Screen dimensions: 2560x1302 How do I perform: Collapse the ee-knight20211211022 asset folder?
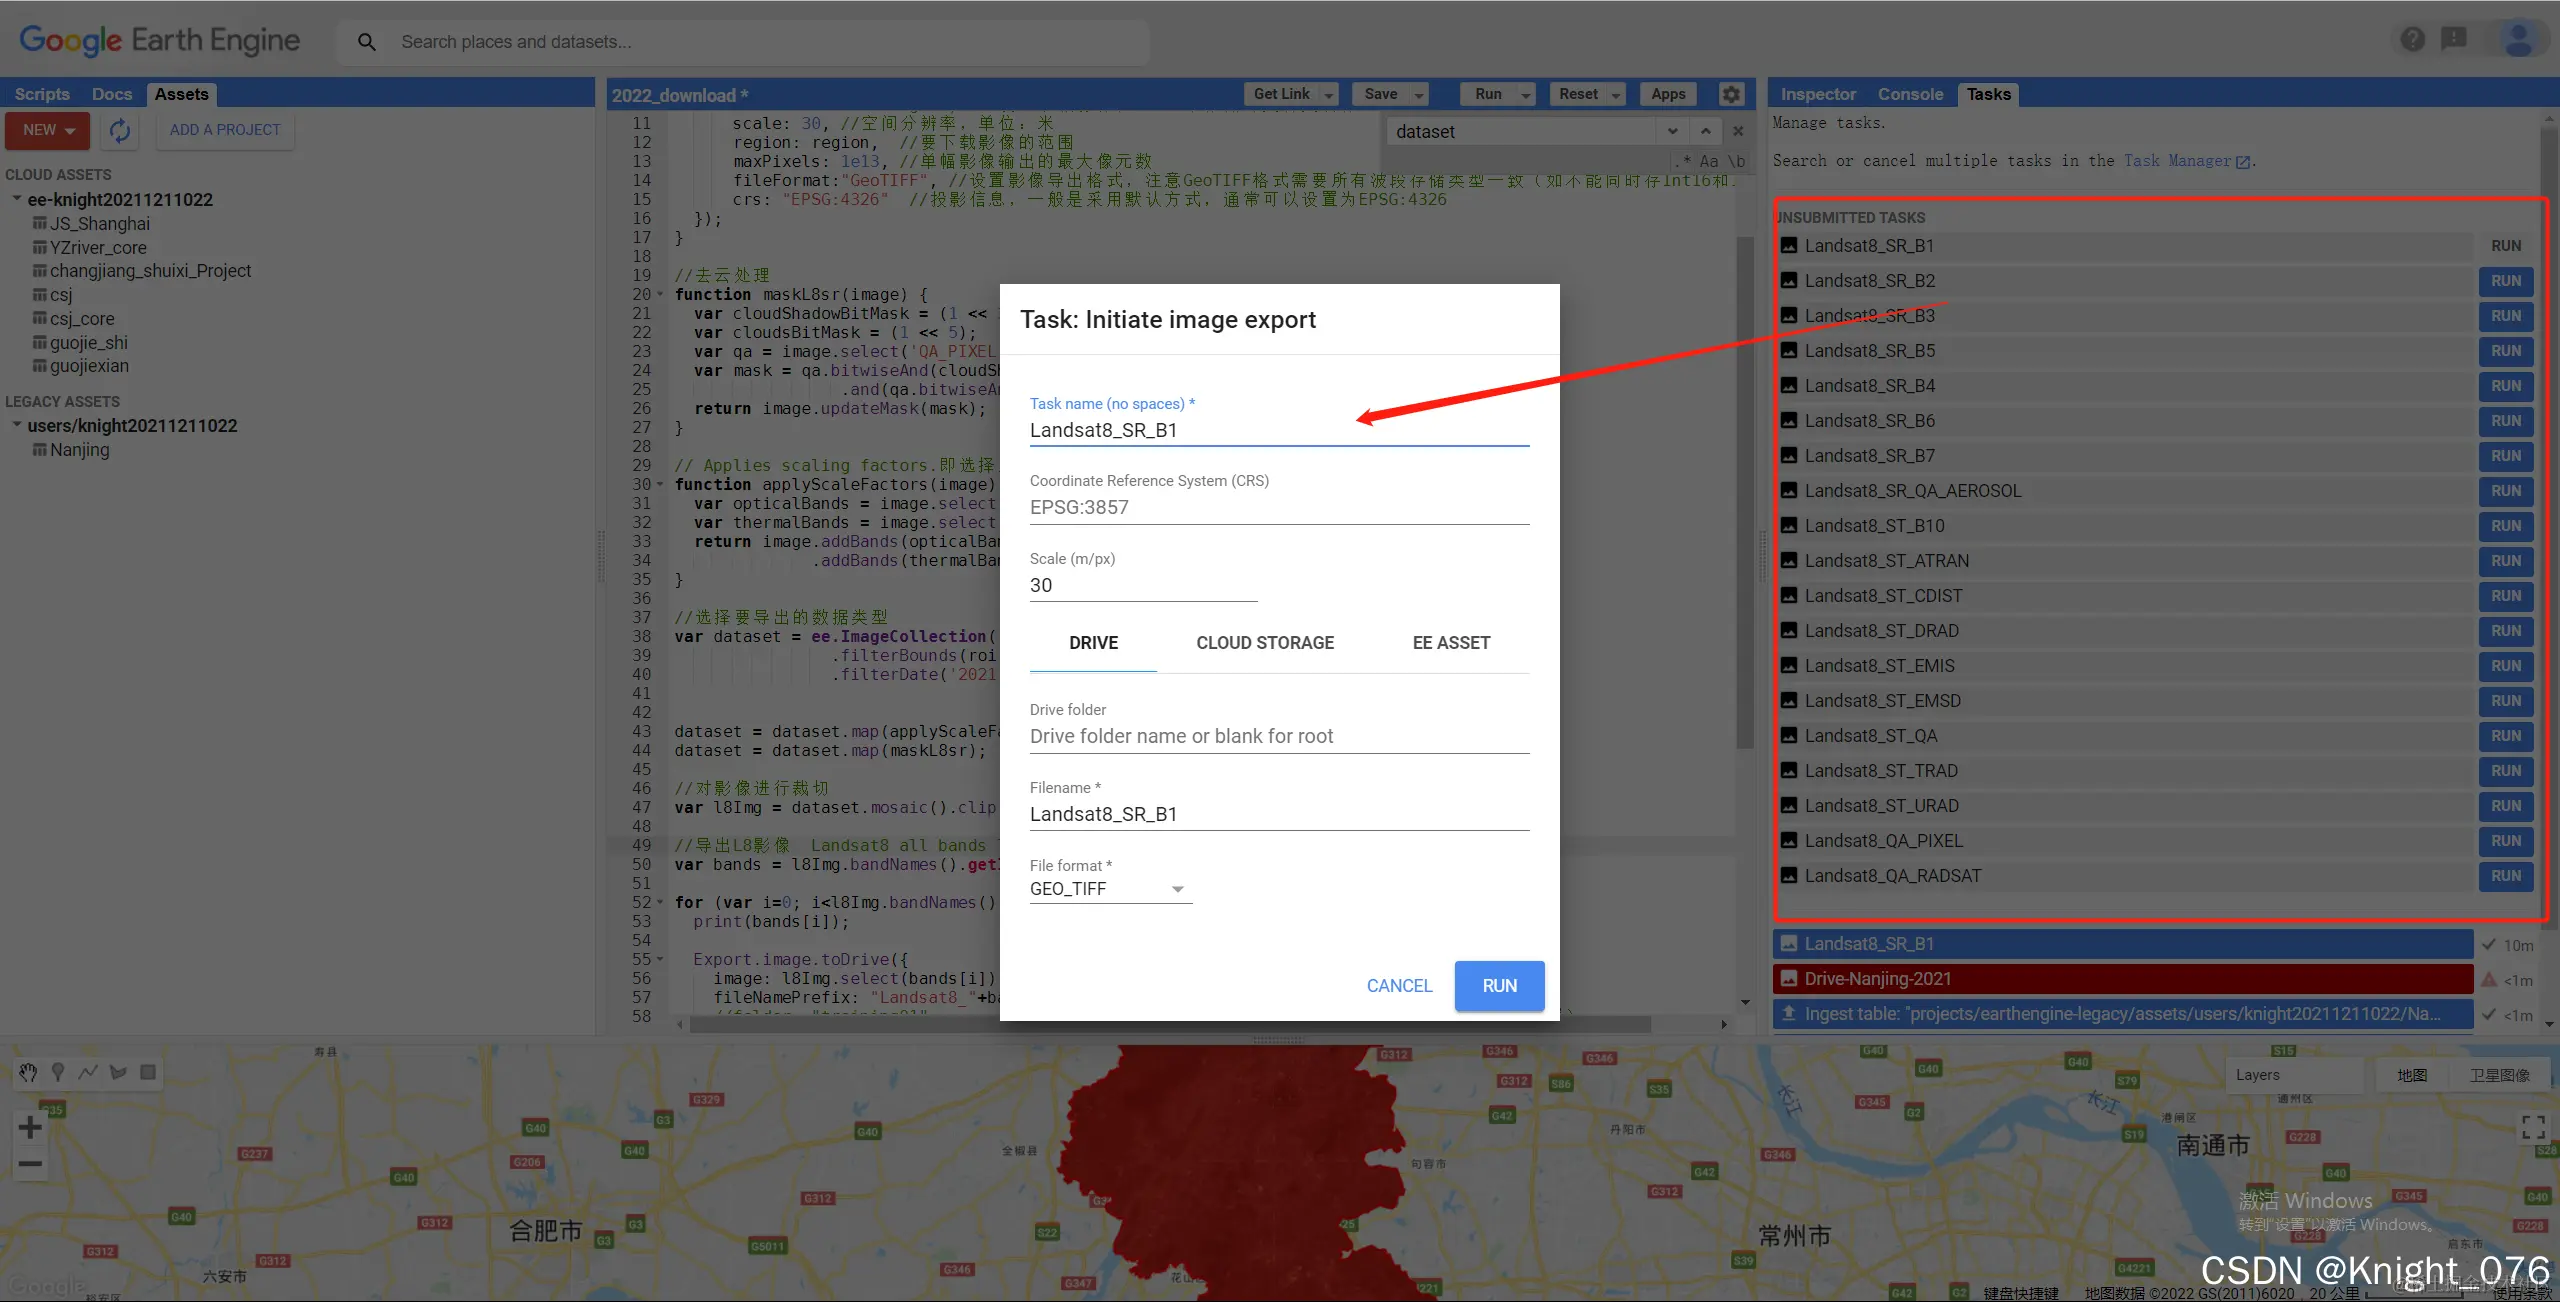tap(17, 199)
